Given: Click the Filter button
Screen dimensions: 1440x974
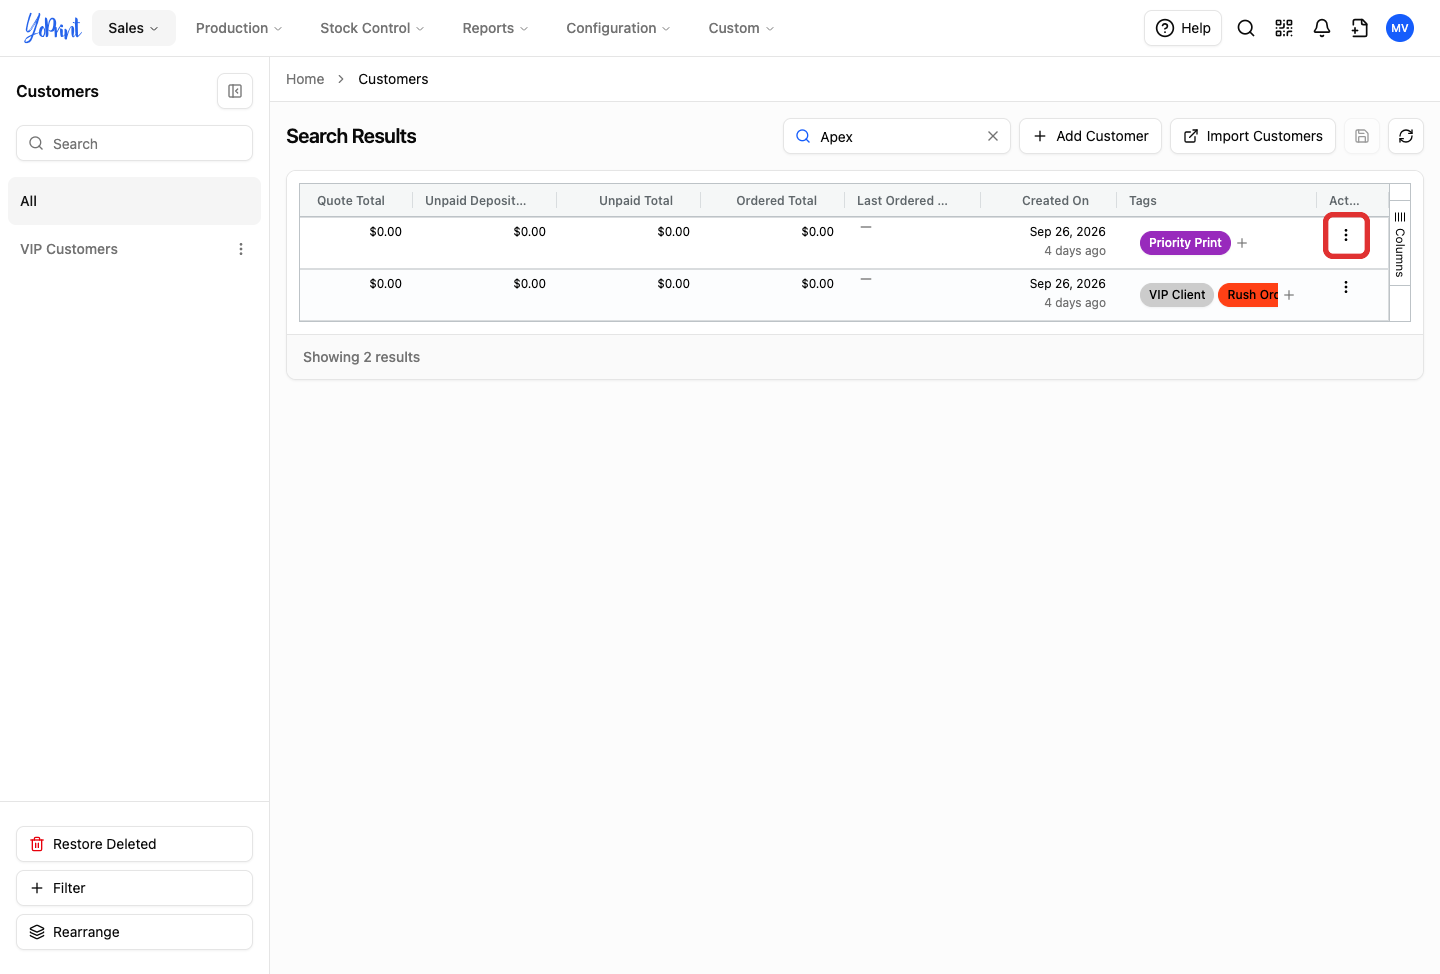Looking at the screenshot, I should click(x=134, y=888).
